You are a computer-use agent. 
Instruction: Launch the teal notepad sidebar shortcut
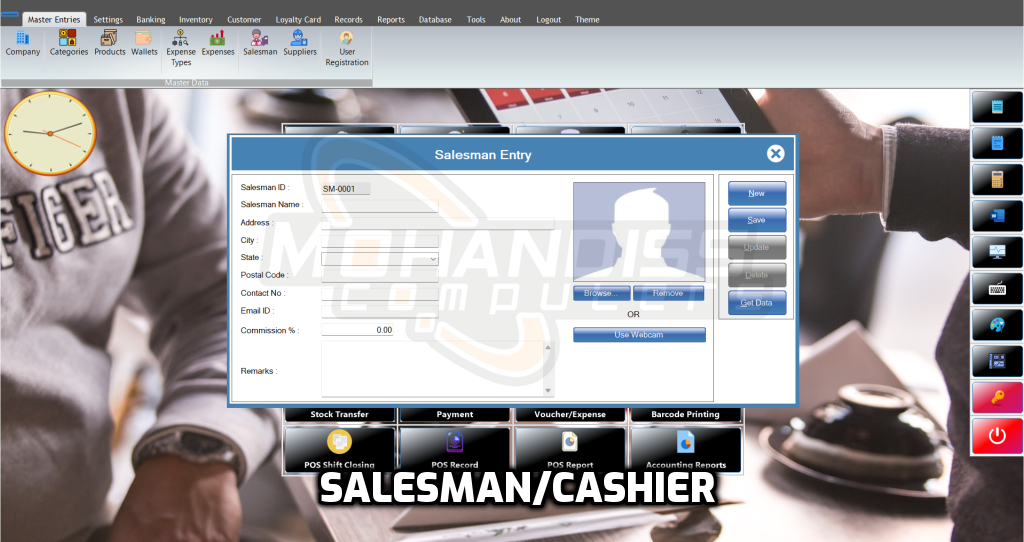pyautogui.click(x=997, y=107)
